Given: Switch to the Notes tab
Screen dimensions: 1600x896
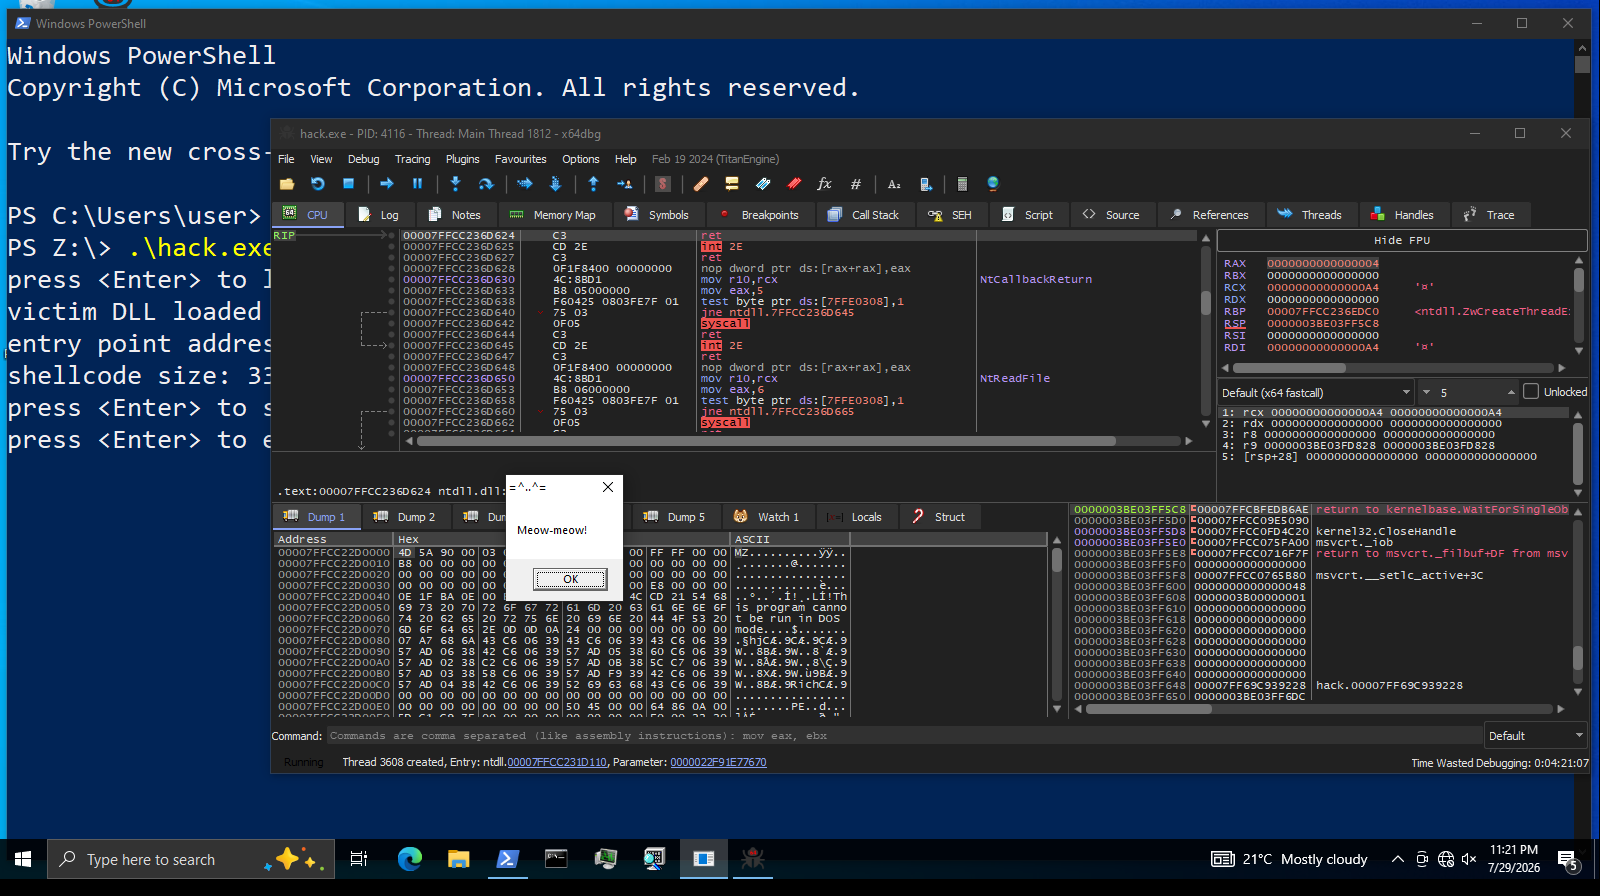Looking at the screenshot, I should (x=455, y=215).
